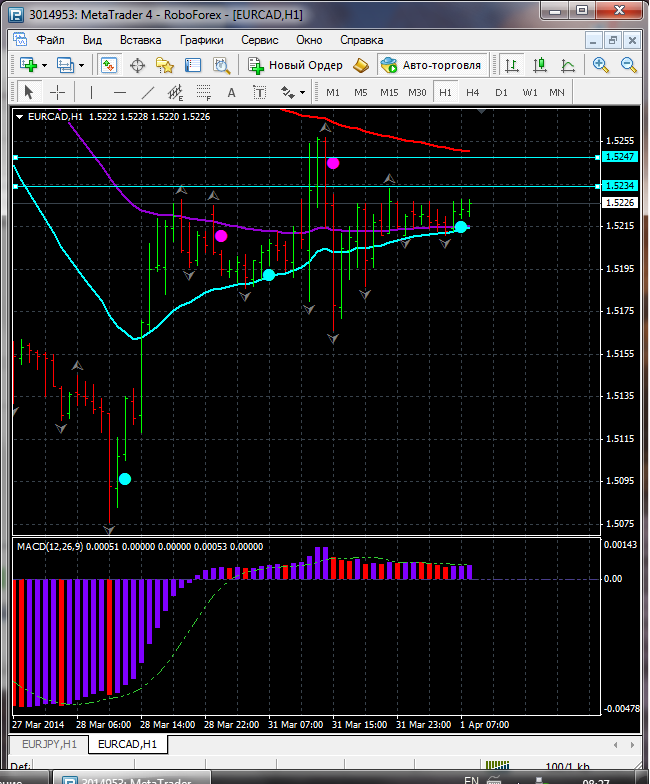Switch to H4 timeframe
Image resolution: width=650 pixels, height=784 pixels.
[x=472, y=92]
